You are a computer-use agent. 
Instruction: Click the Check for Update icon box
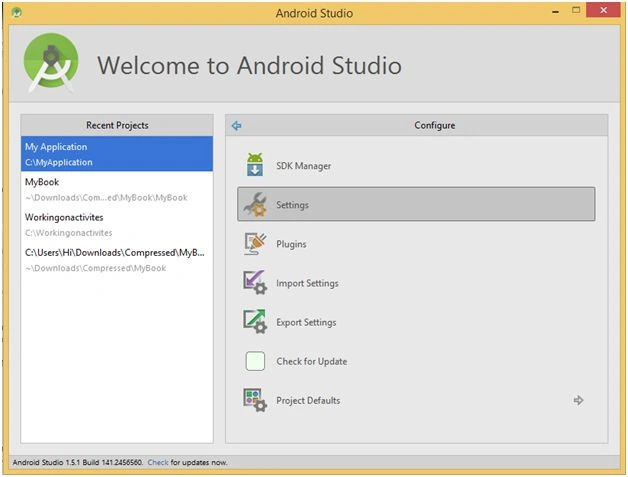tap(255, 361)
